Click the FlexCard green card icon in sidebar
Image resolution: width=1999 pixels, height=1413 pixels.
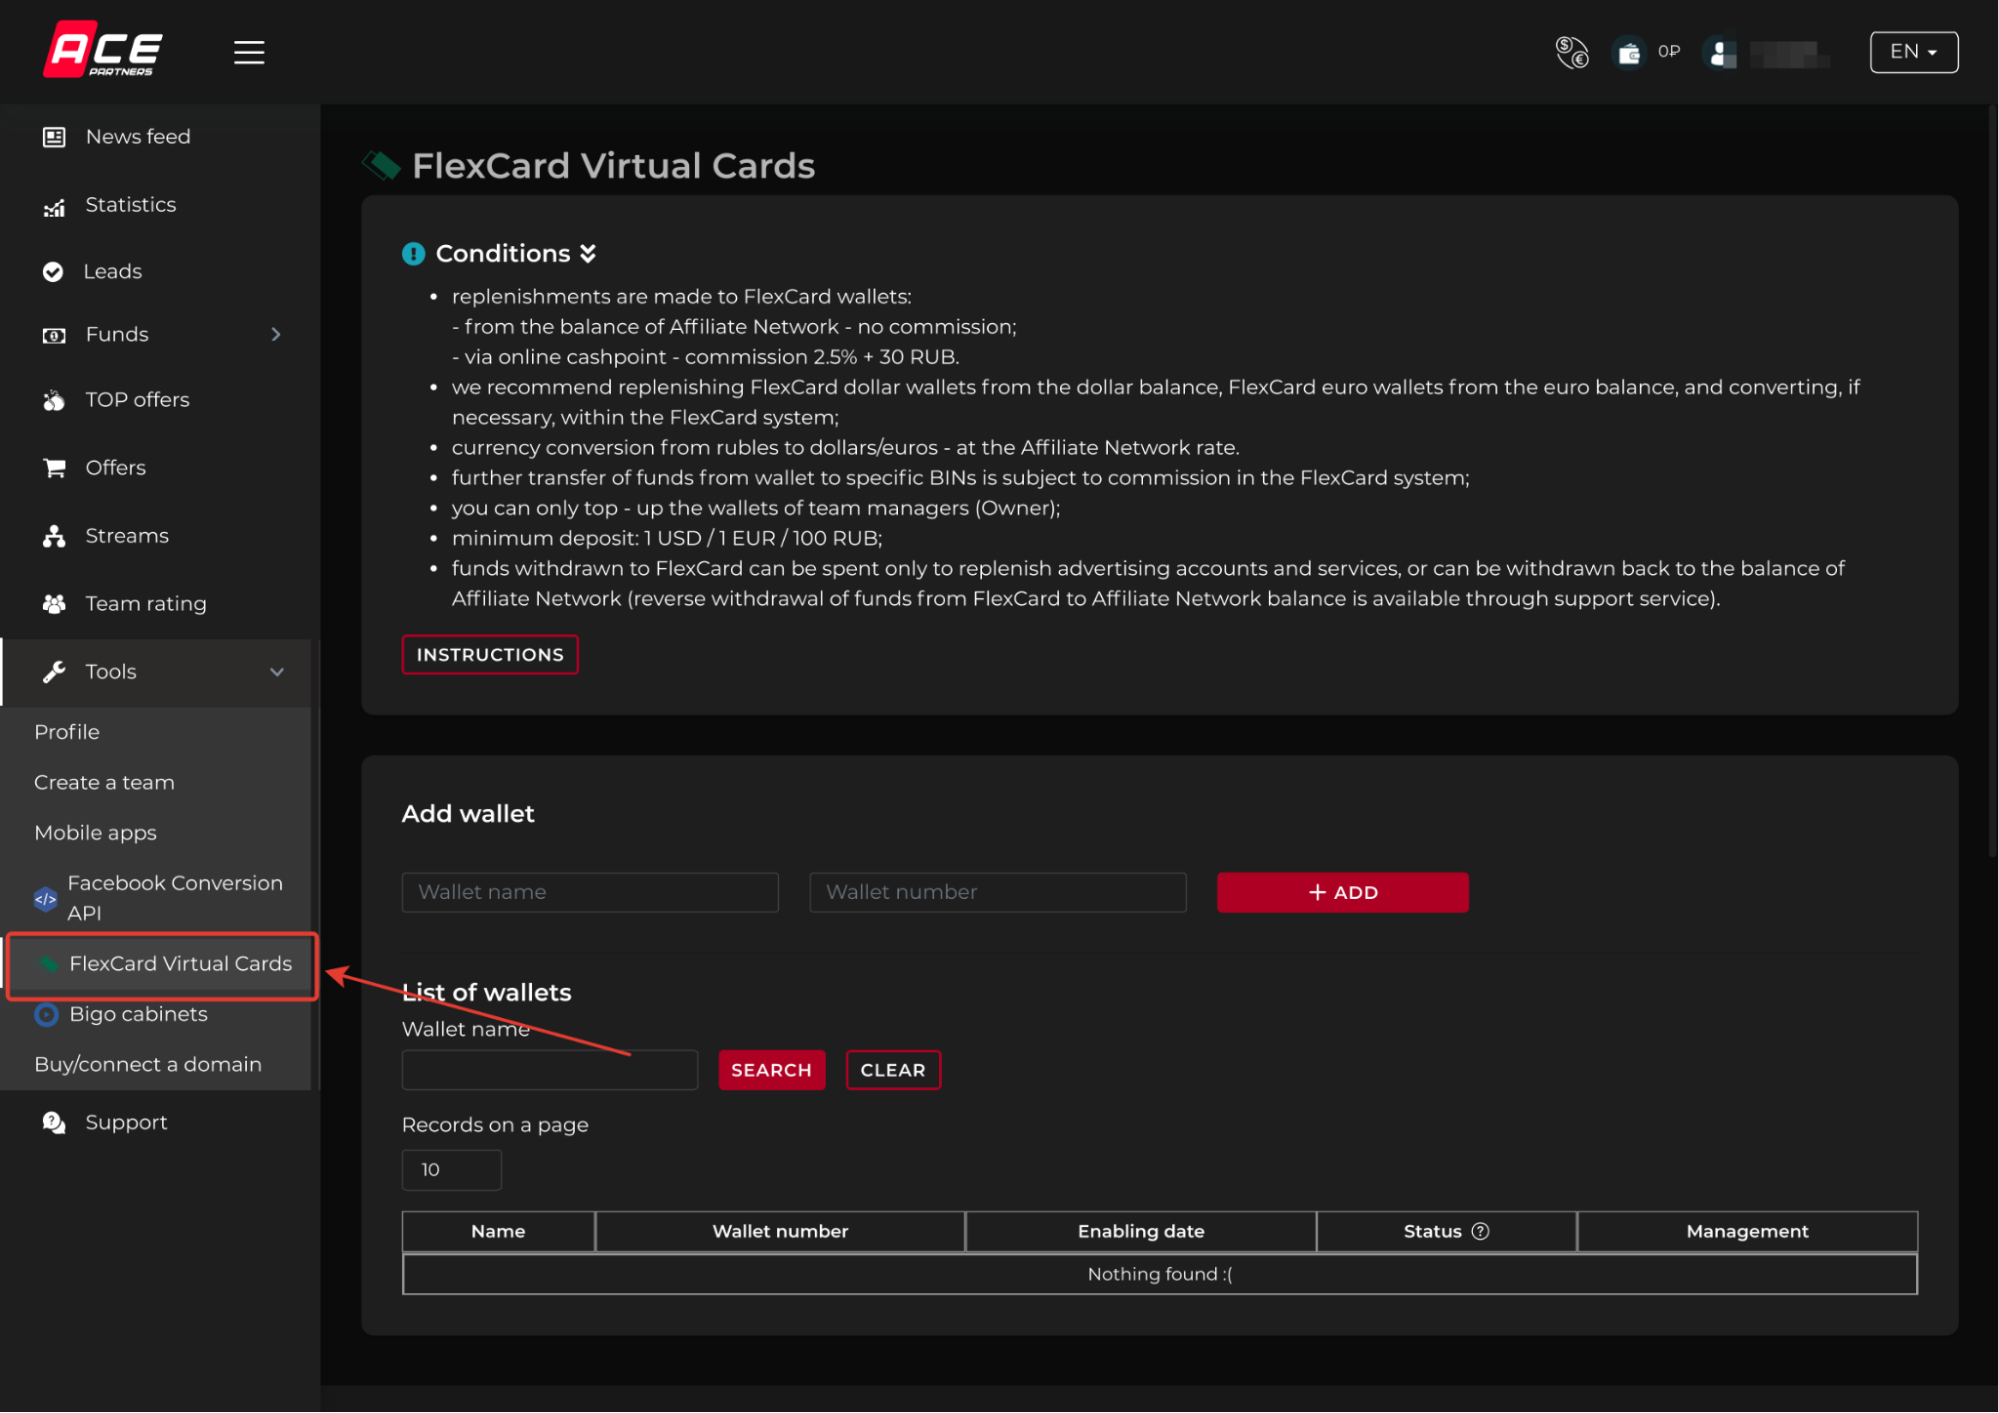(48, 964)
